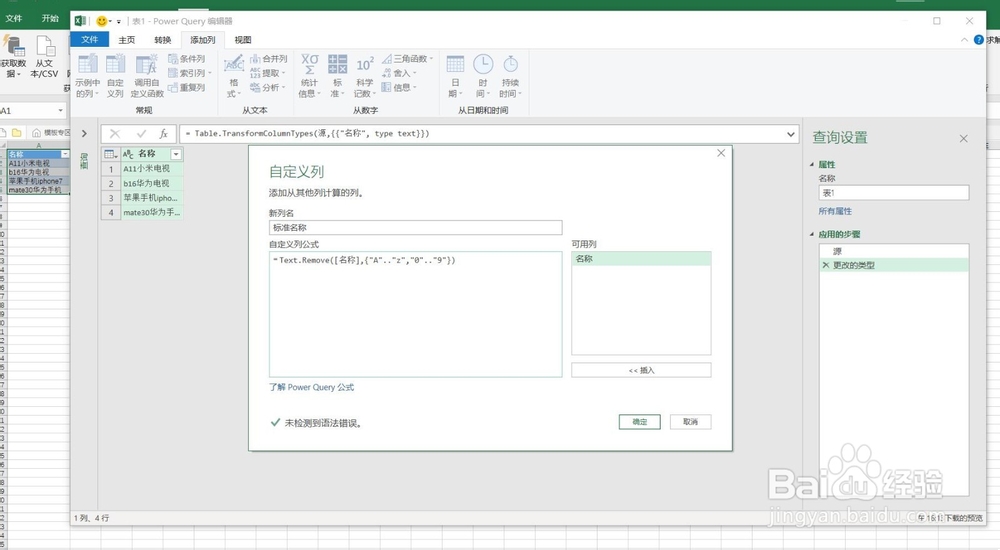
Task: Click the fx function icon
Action: click(164, 133)
